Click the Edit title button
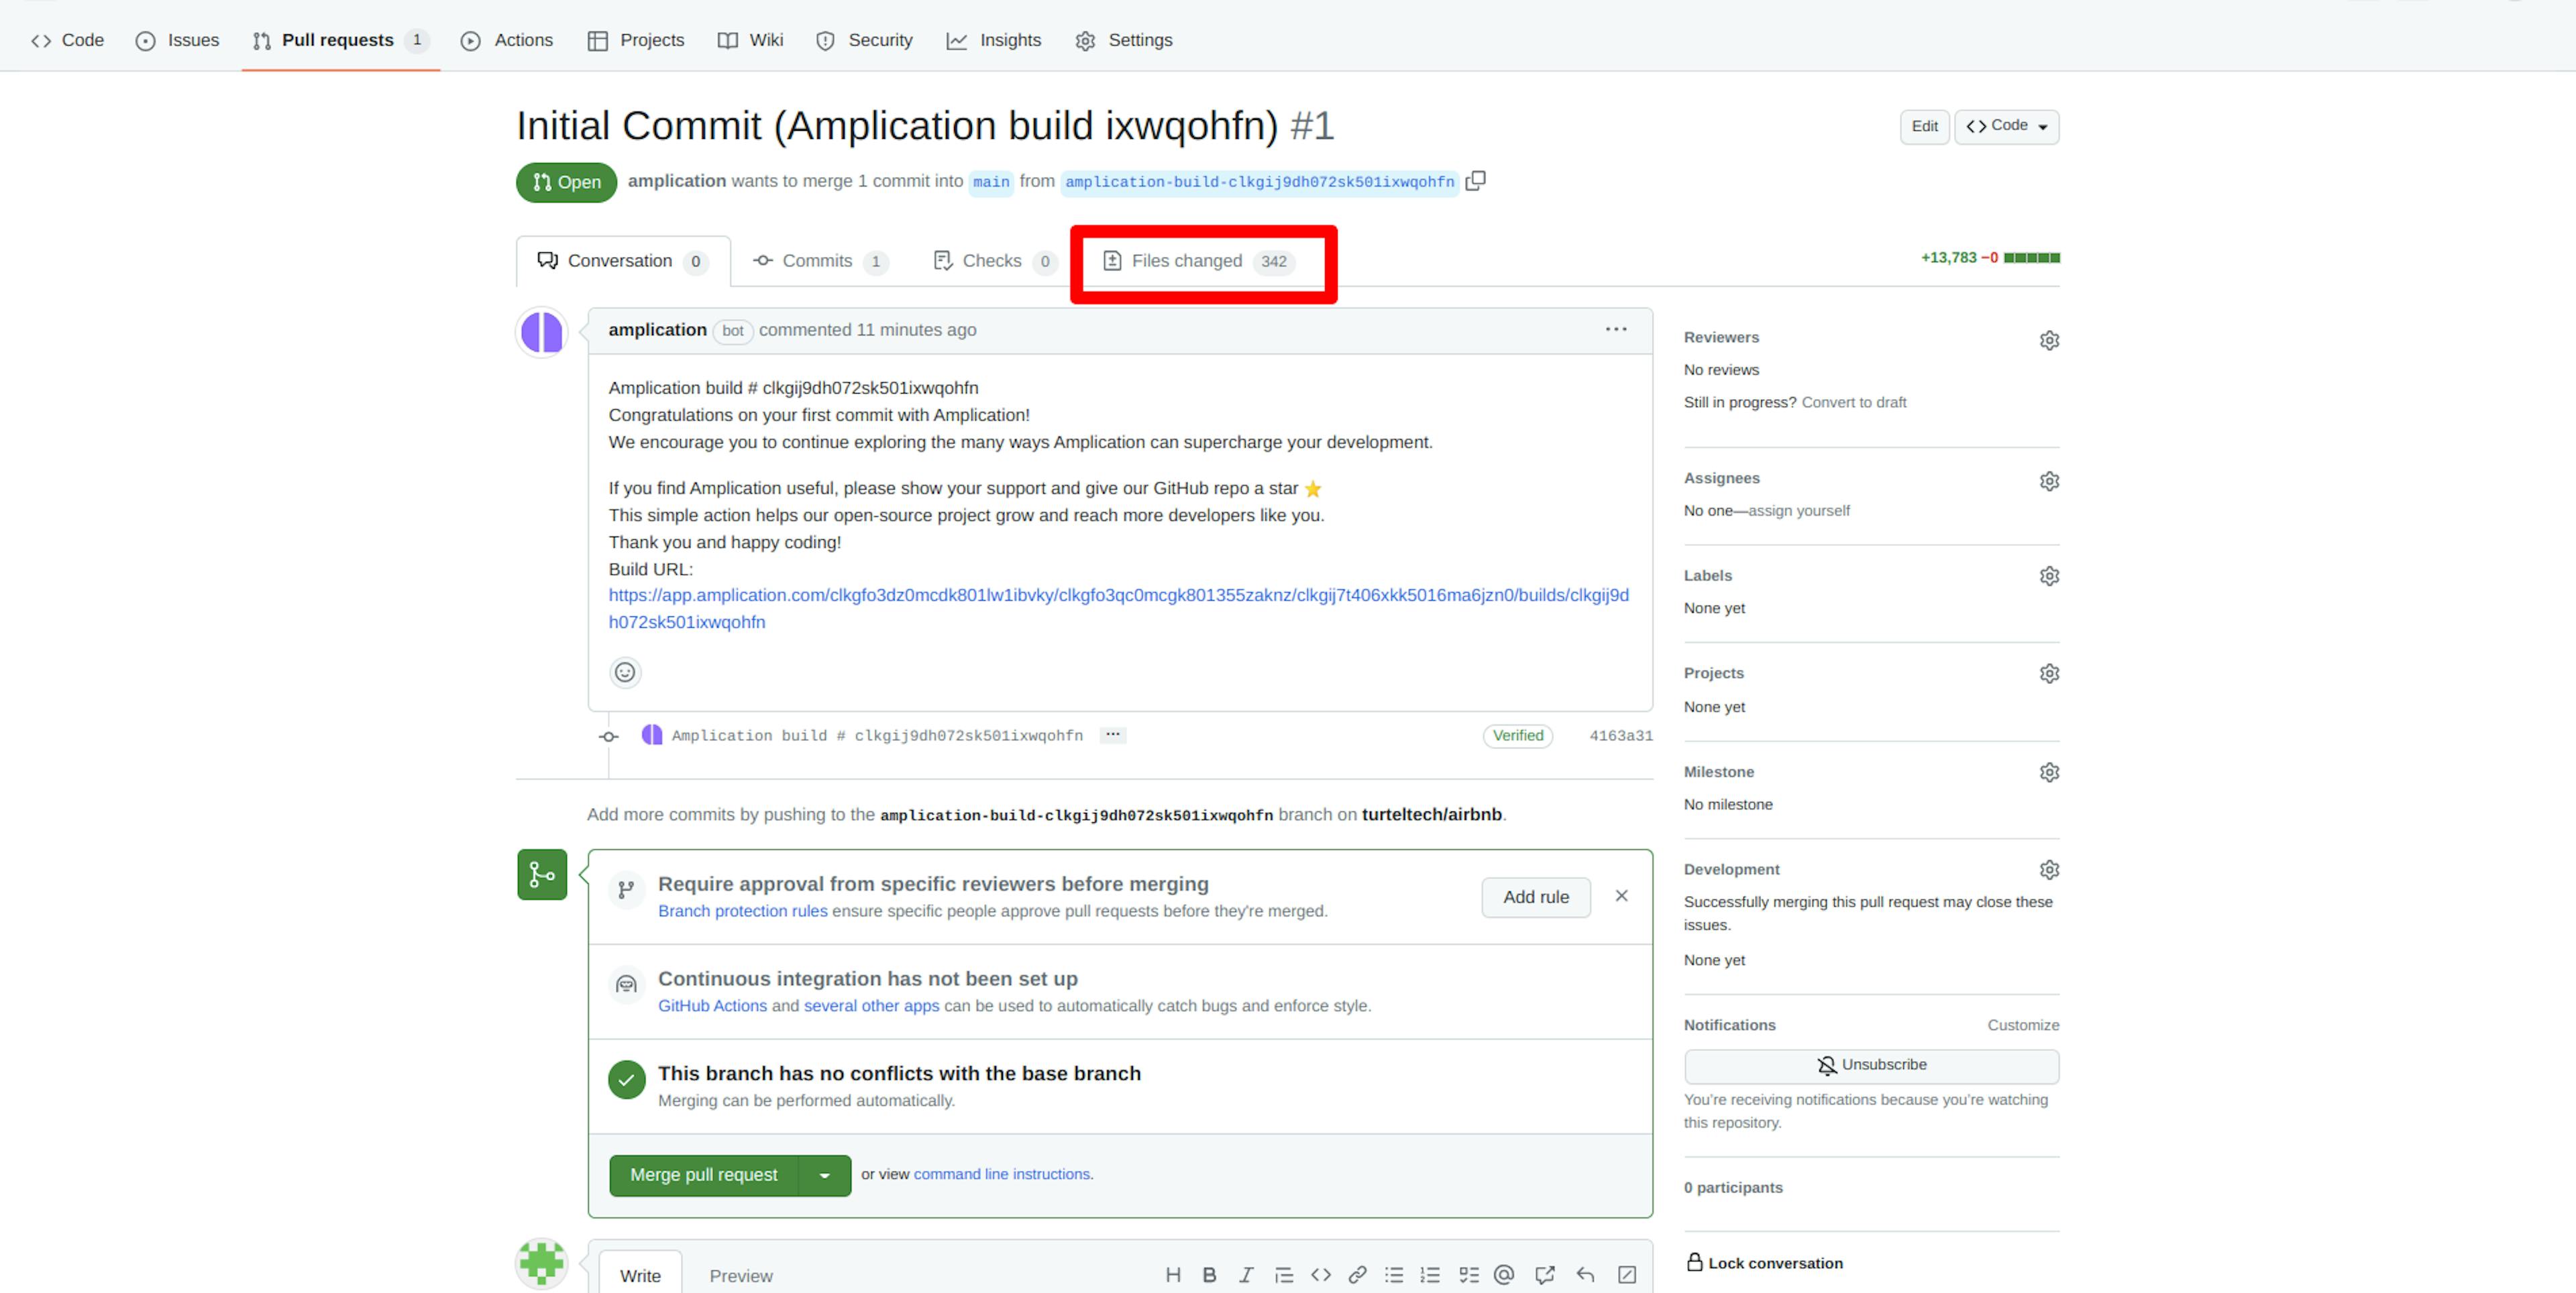2576x1293 pixels. [1924, 126]
